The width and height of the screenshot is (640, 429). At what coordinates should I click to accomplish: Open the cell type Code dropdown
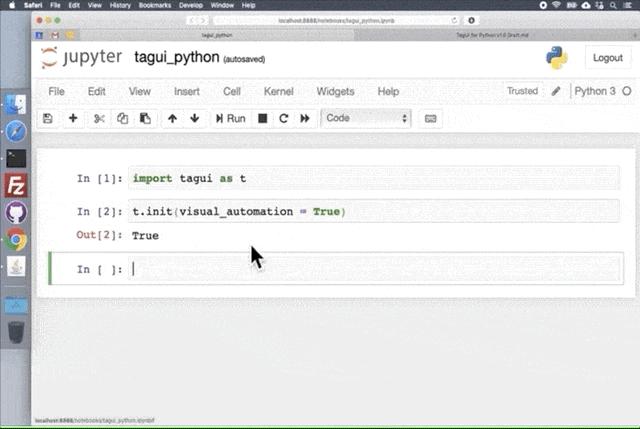tap(366, 118)
